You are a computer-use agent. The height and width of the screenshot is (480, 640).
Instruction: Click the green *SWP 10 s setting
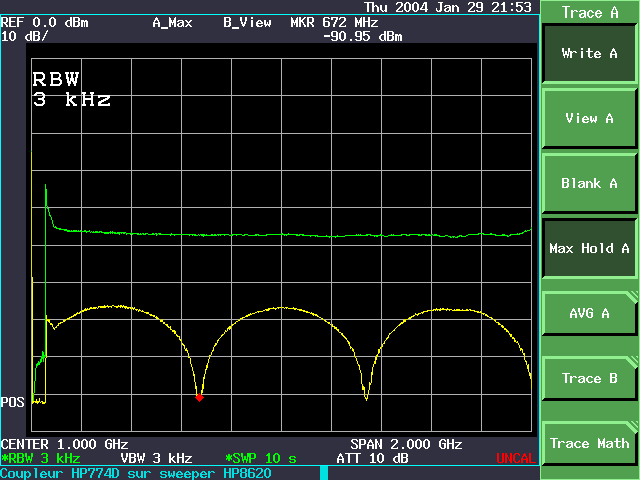(x=261, y=458)
